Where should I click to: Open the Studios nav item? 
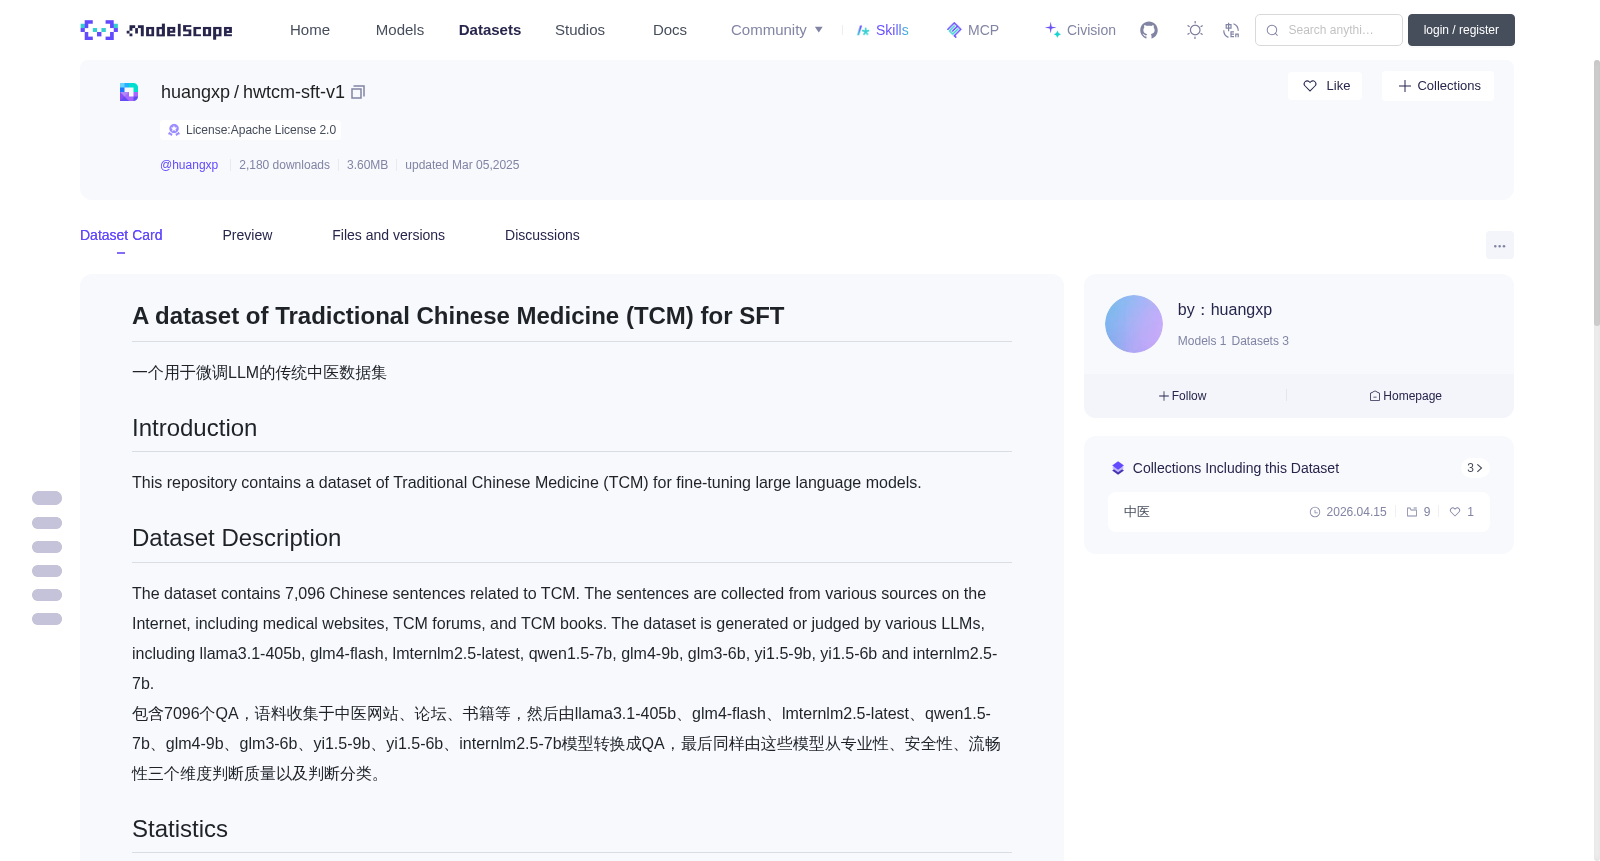tap(580, 30)
